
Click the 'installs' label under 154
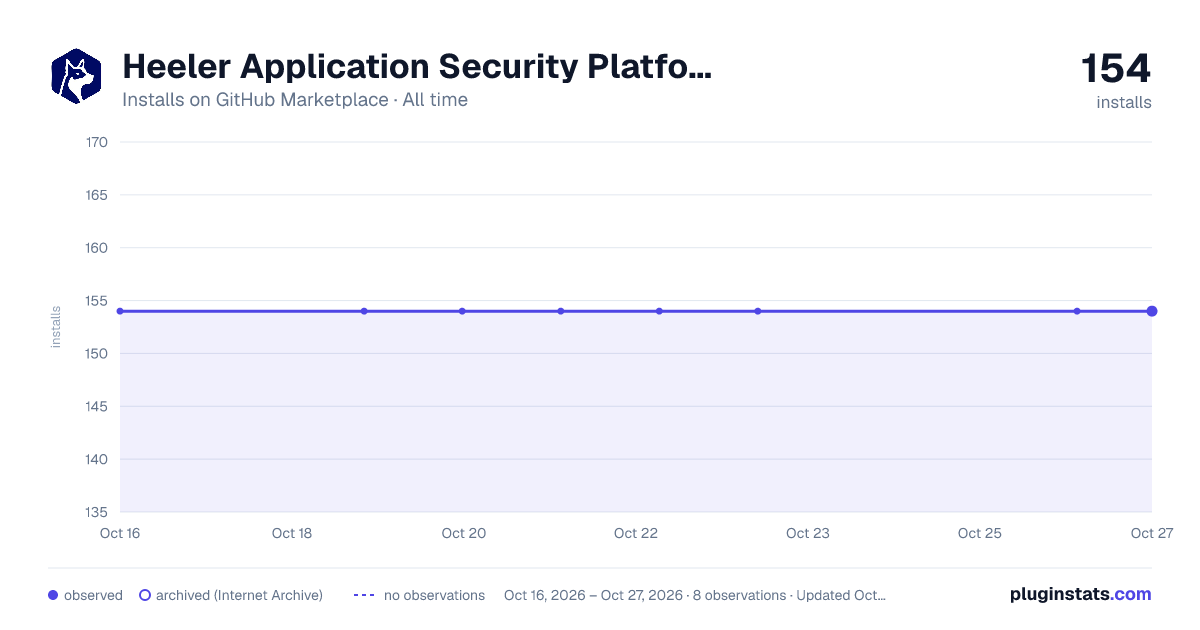[x=1124, y=102]
